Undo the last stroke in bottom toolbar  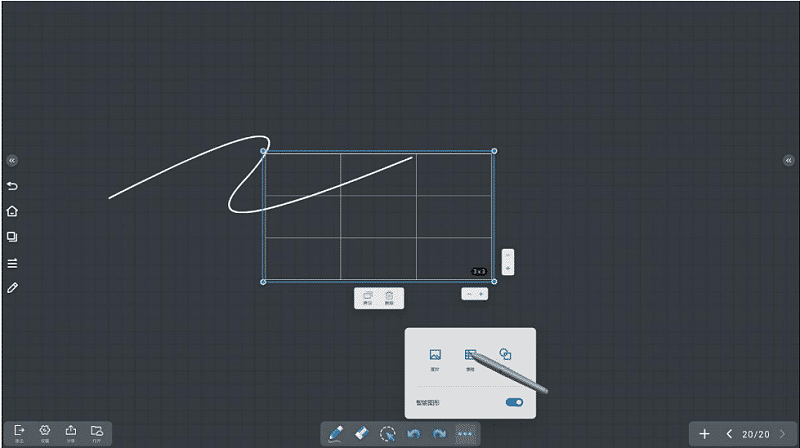(413, 434)
